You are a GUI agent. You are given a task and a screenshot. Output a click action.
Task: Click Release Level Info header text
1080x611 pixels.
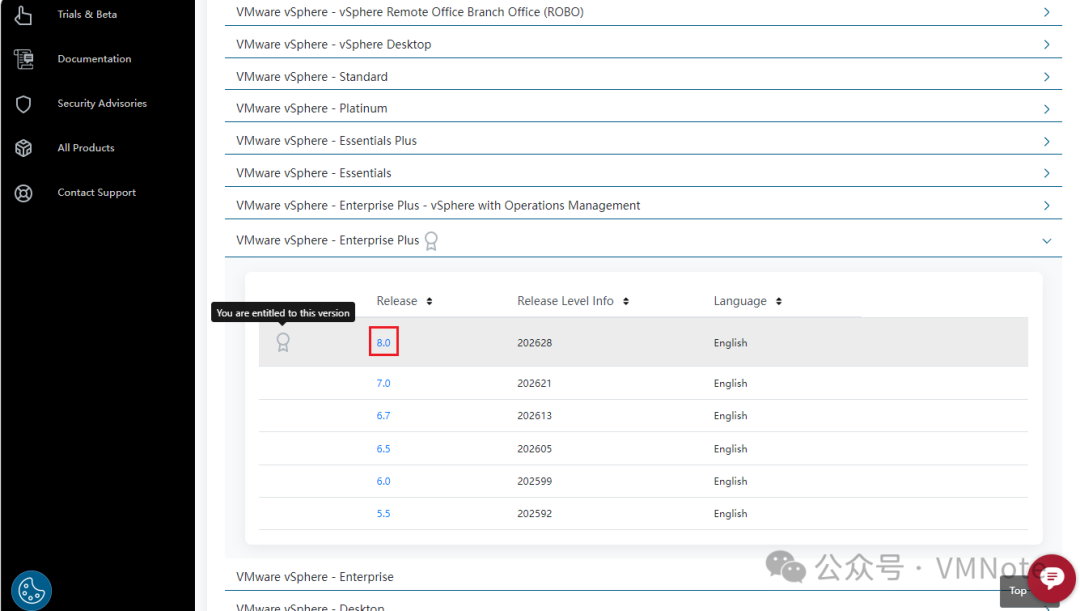(565, 301)
